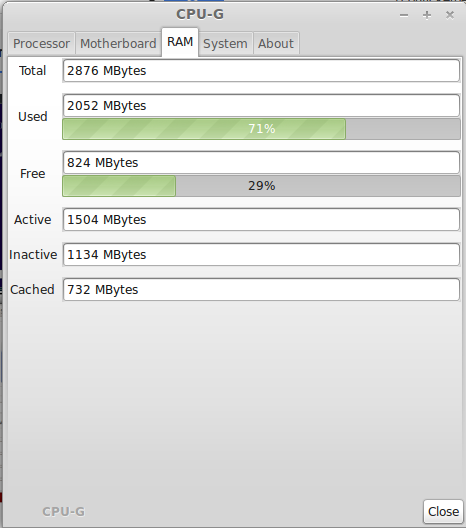Screen dimensions: 466x528
Task: Click the Inactive label
Action: (x=33, y=255)
